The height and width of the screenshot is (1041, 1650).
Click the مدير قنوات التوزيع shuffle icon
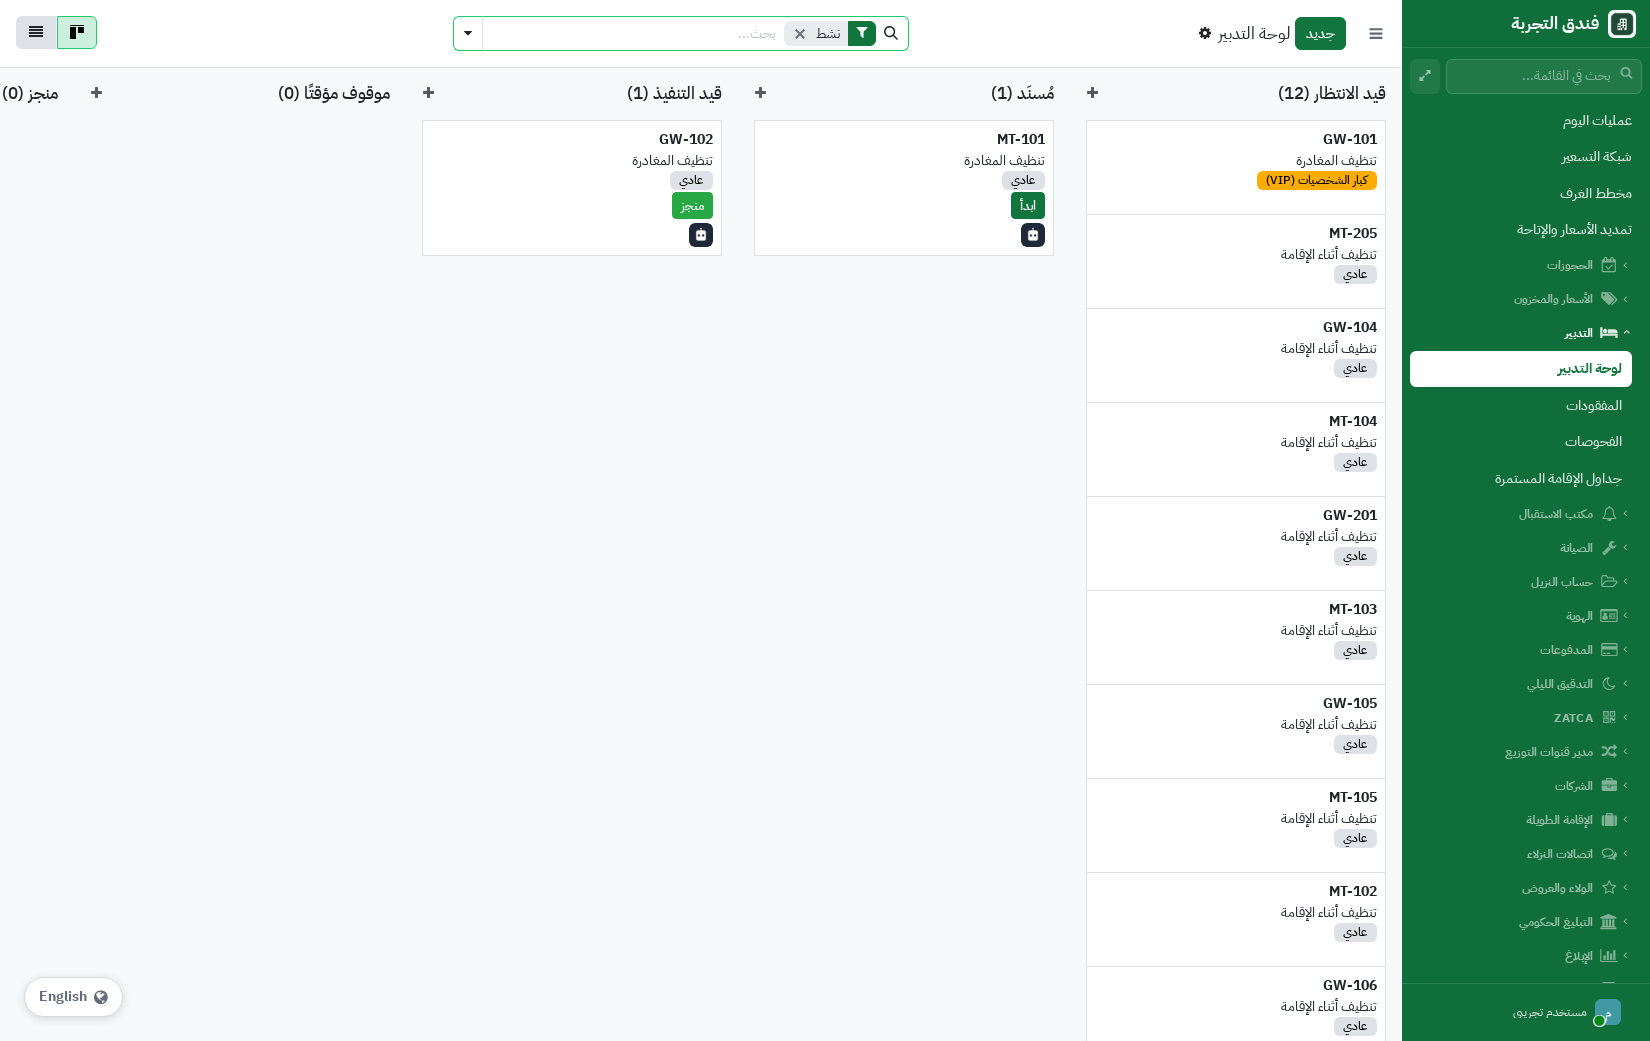[x=1609, y=751]
